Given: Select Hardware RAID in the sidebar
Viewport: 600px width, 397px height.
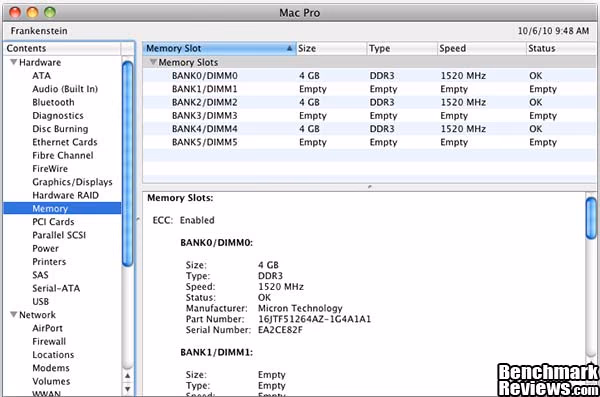Looking at the screenshot, I should (x=65, y=195).
